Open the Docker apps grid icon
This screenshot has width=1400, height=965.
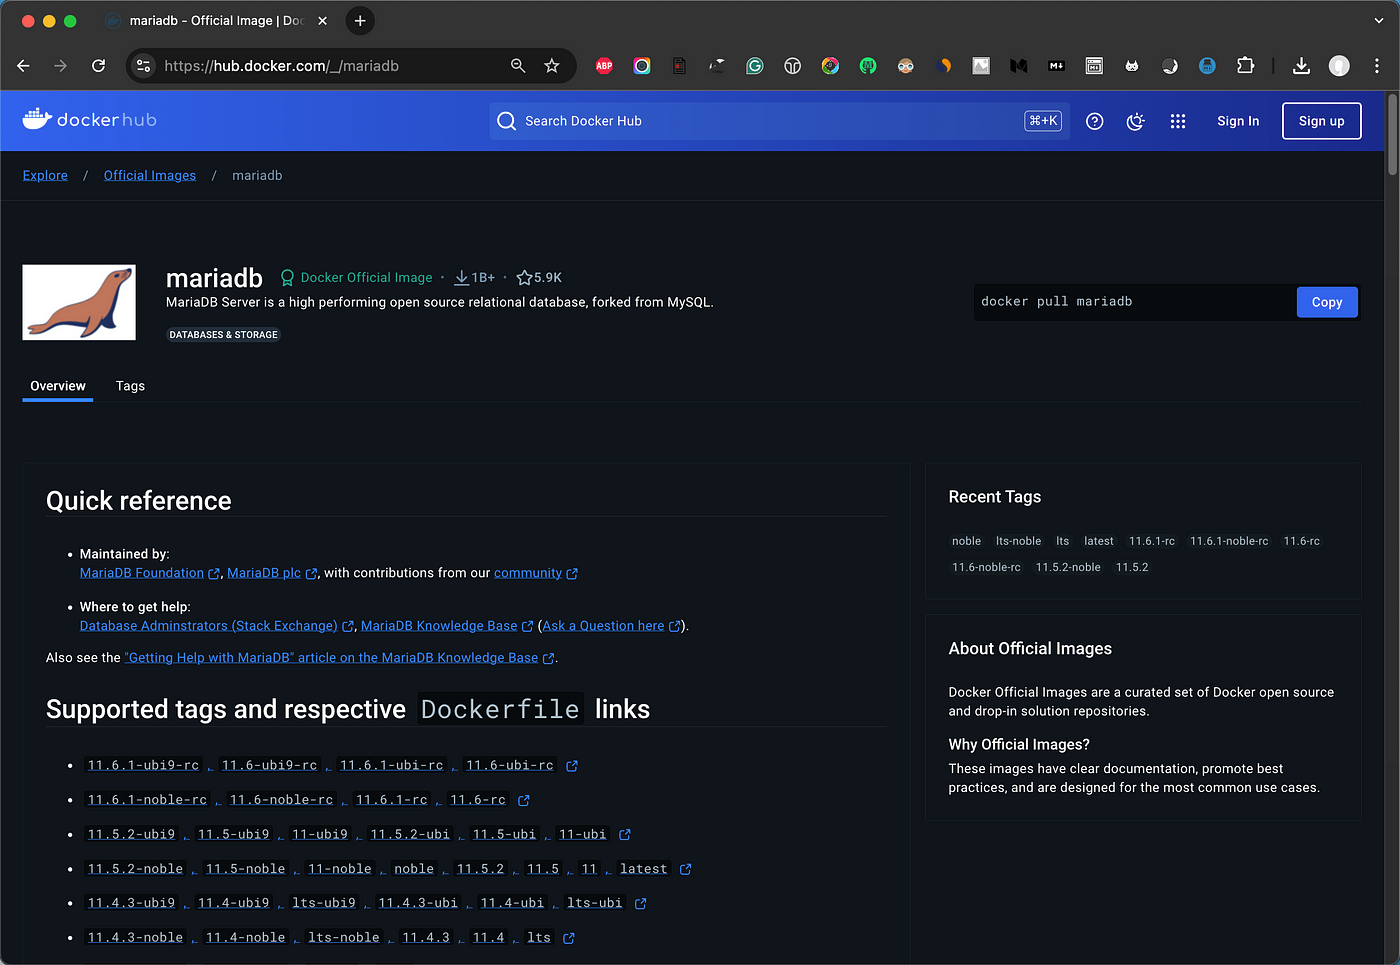click(x=1178, y=121)
